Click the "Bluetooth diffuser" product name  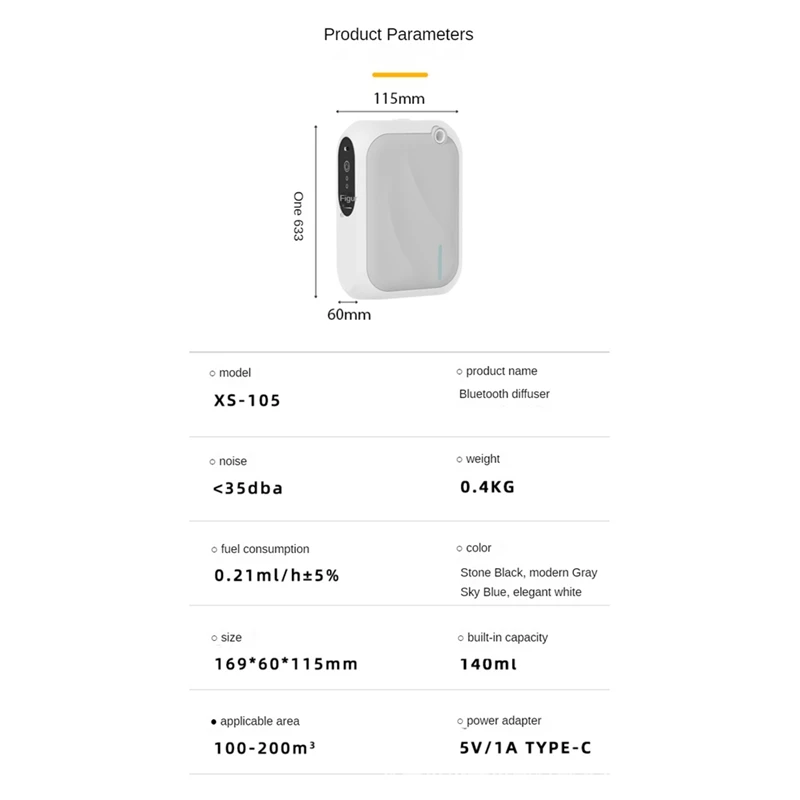tap(504, 394)
